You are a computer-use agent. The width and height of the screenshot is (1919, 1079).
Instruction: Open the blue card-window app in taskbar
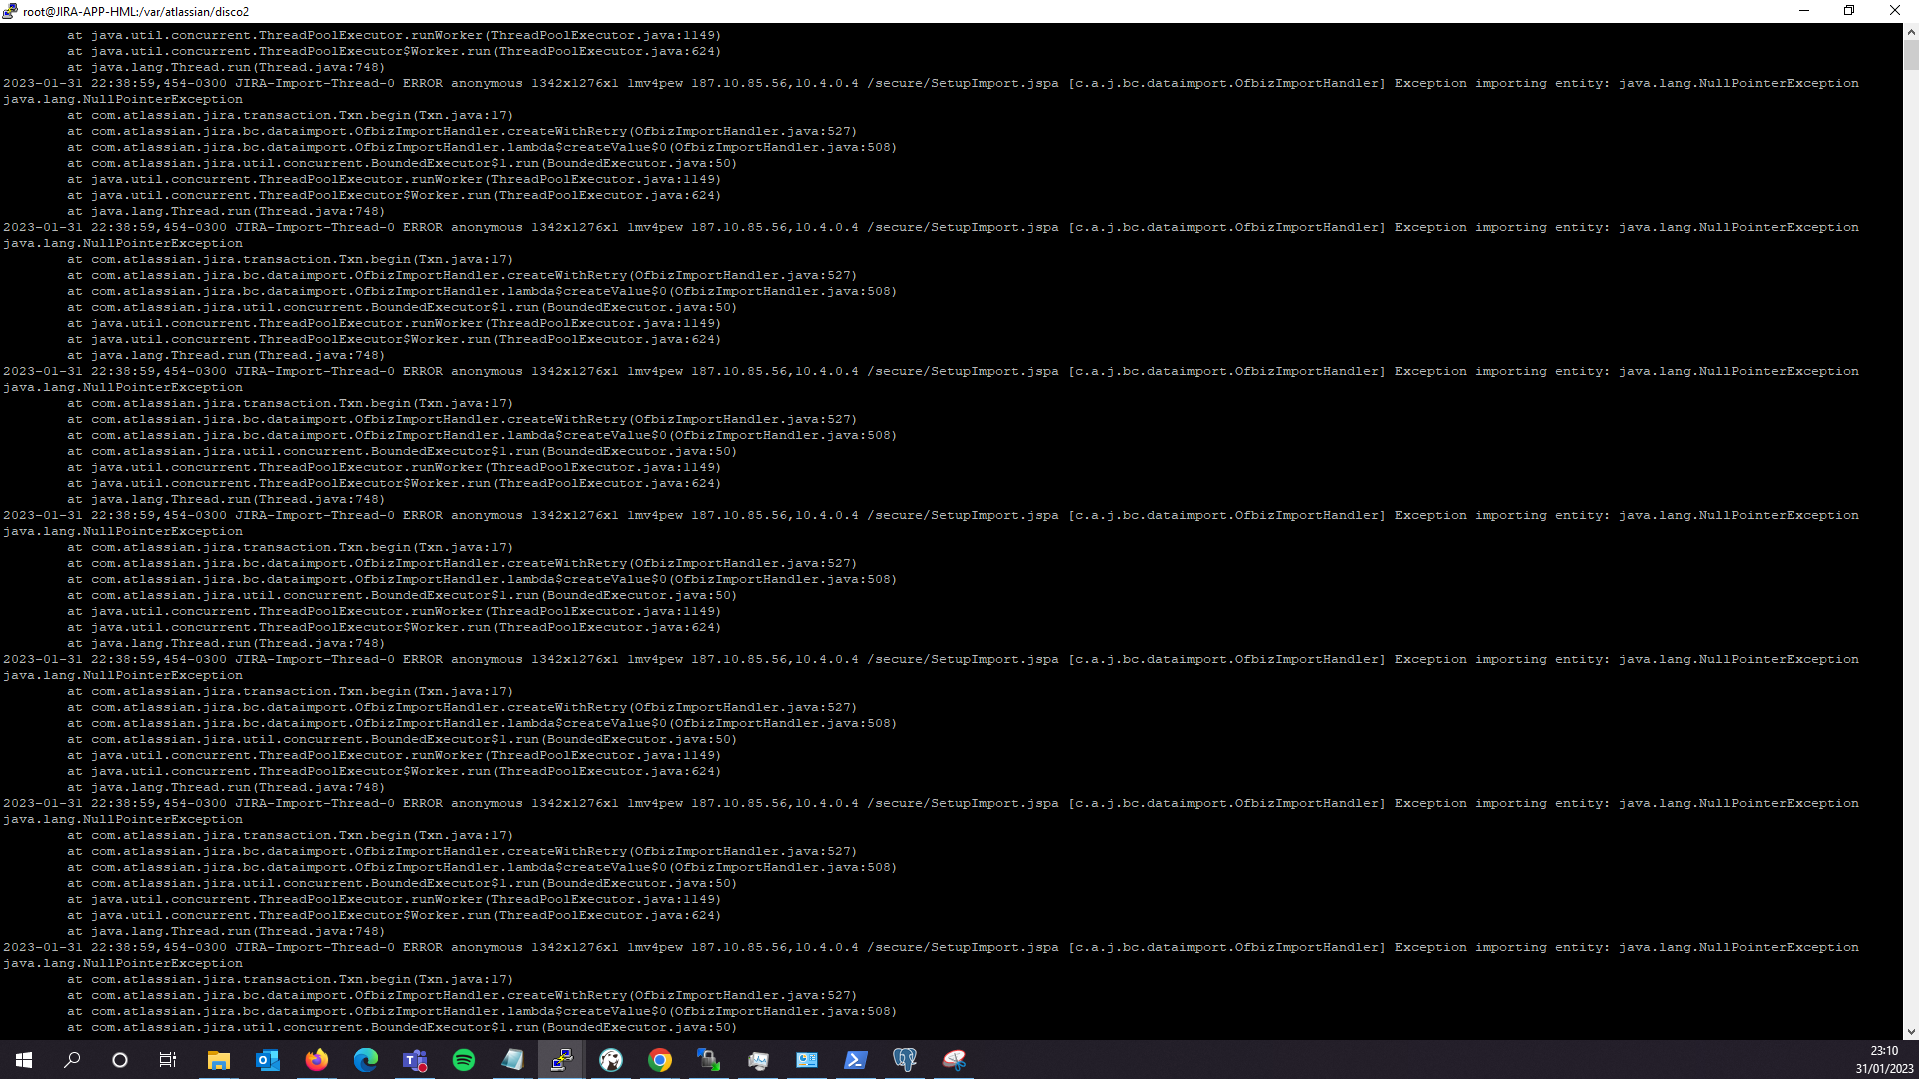(807, 1060)
